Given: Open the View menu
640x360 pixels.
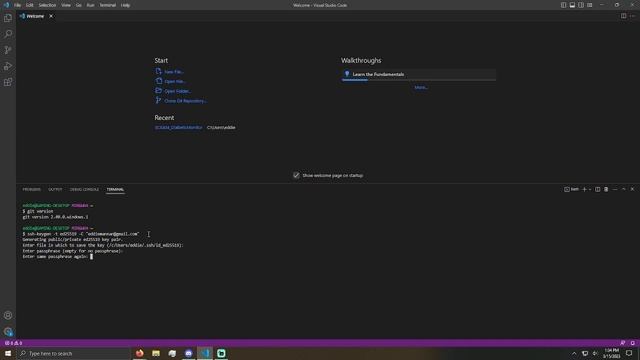Looking at the screenshot, I should tap(66, 5).
